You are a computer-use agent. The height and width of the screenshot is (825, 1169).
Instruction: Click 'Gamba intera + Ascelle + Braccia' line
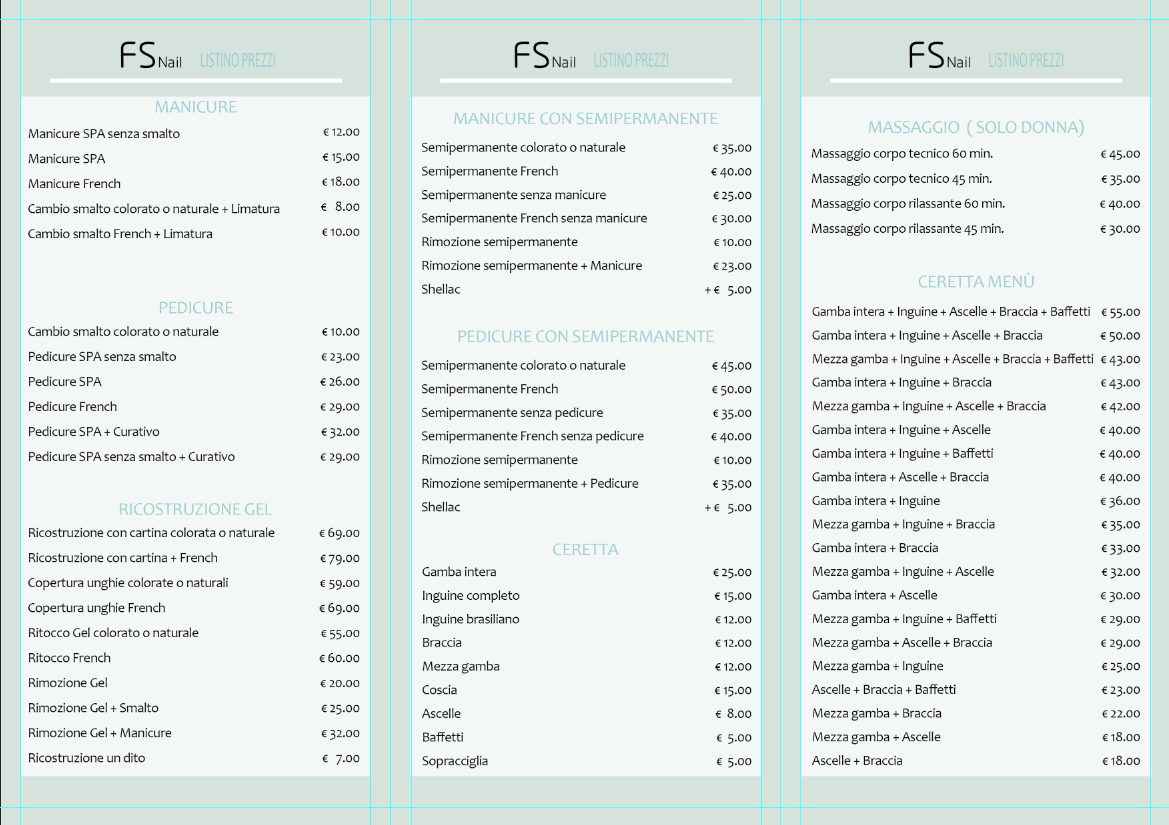[900, 477]
